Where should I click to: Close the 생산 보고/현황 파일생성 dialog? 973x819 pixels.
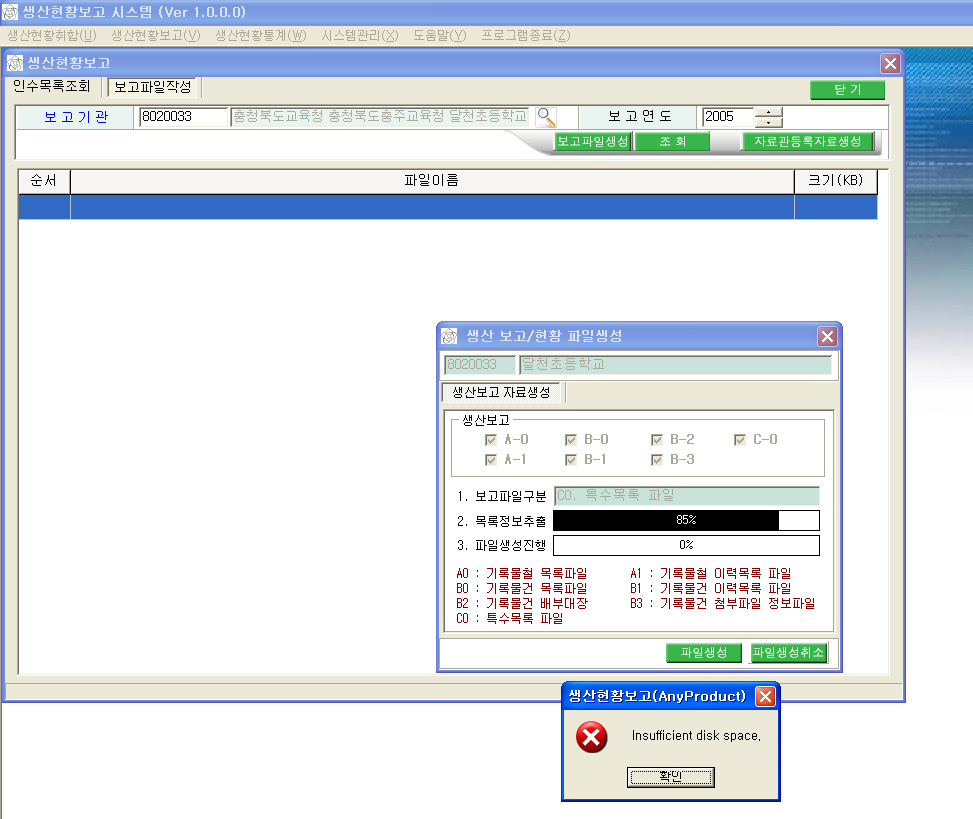coord(827,336)
